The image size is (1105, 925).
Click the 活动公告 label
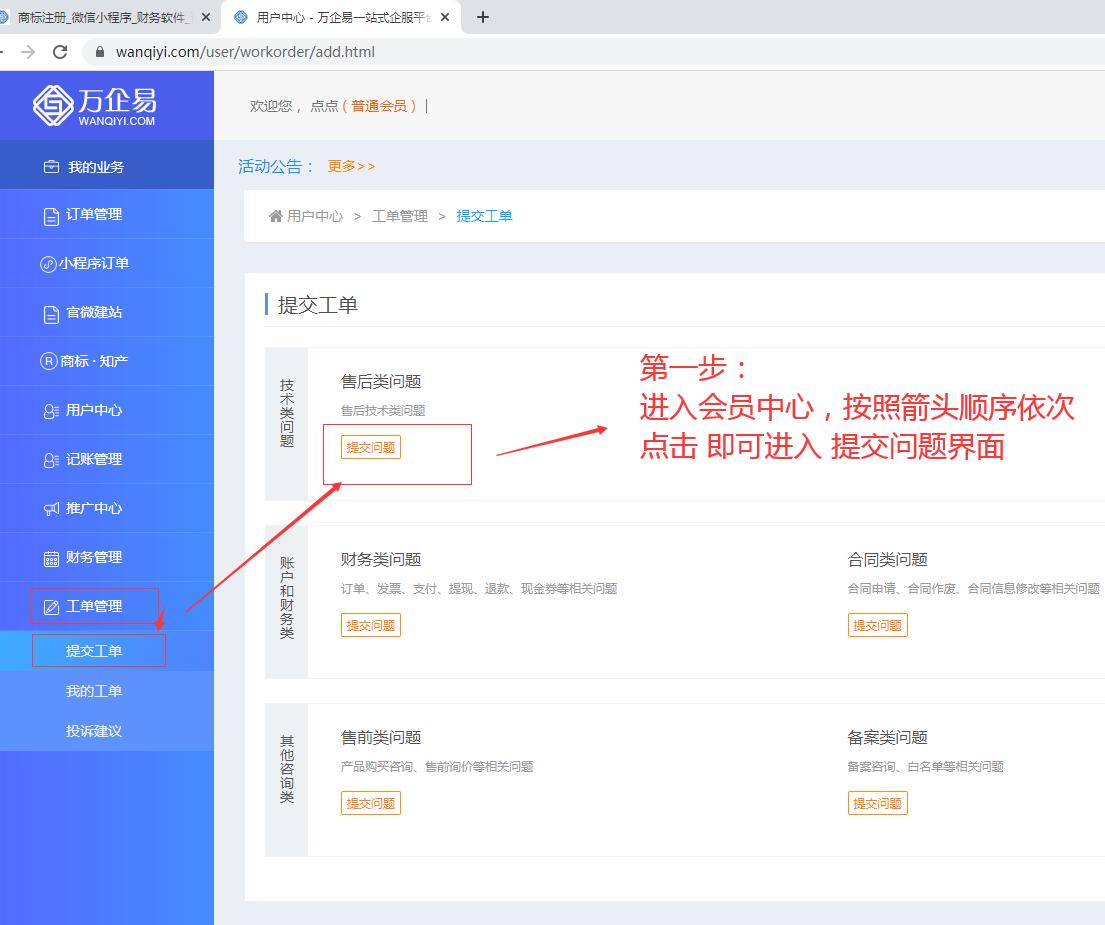(276, 166)
